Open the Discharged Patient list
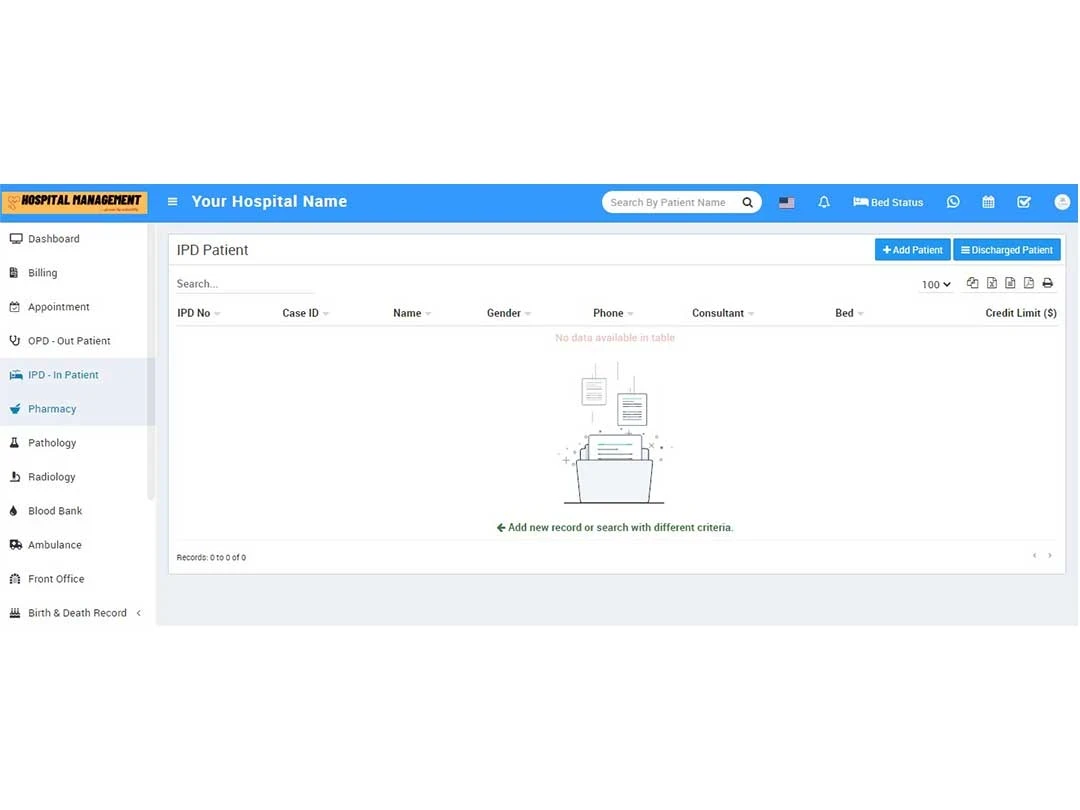Image resolution: width=1080 pixels, height=810 pixels. tap(1007, 249)
